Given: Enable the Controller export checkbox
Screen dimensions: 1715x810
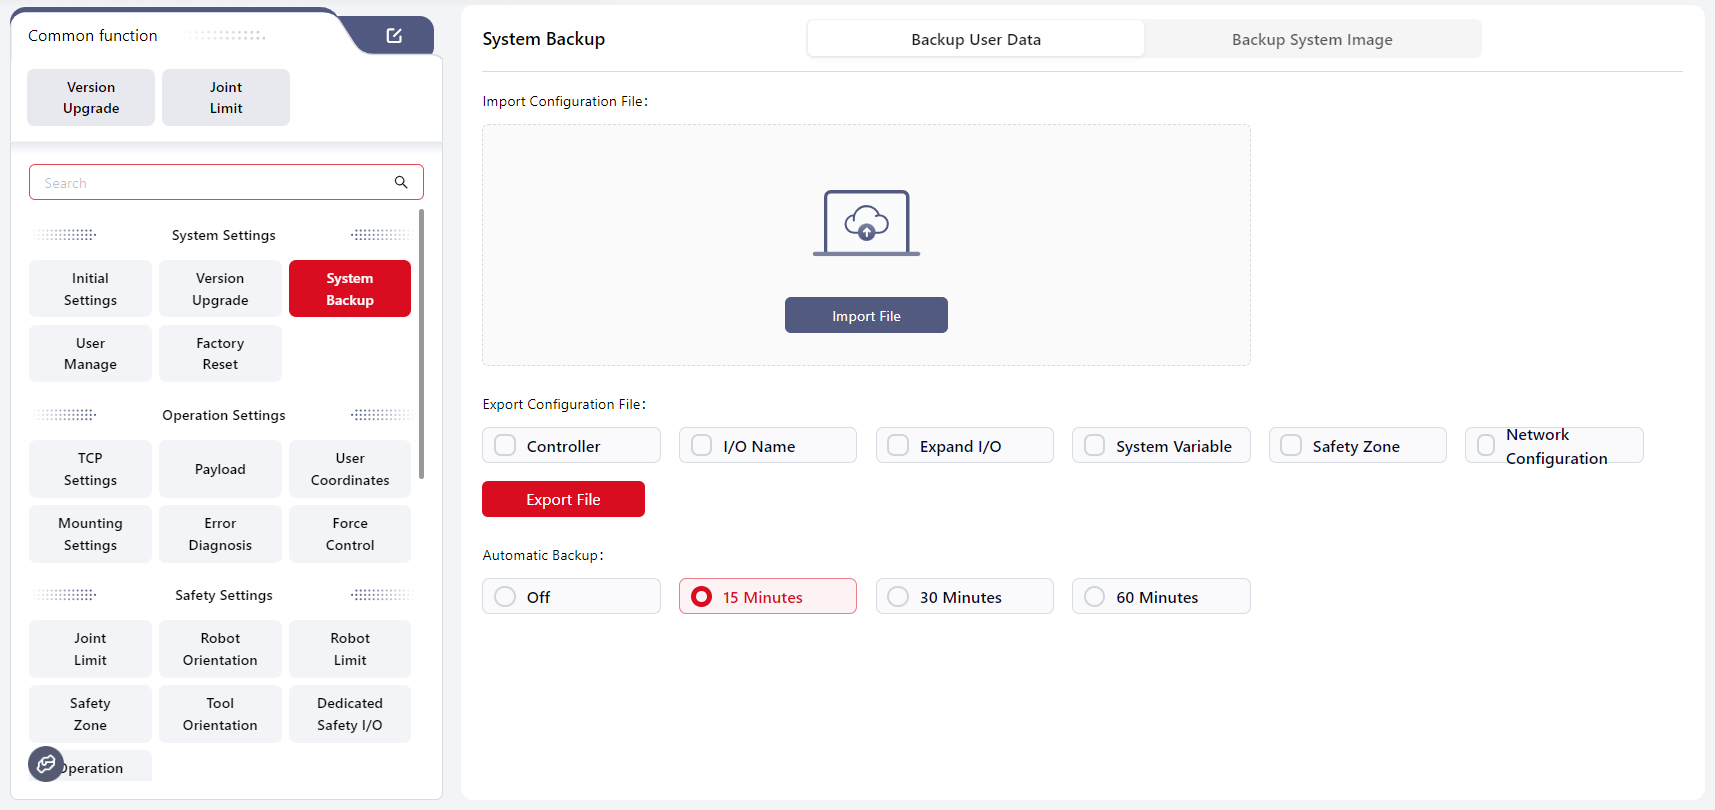Looking at the screenshot, I should 506,446.
